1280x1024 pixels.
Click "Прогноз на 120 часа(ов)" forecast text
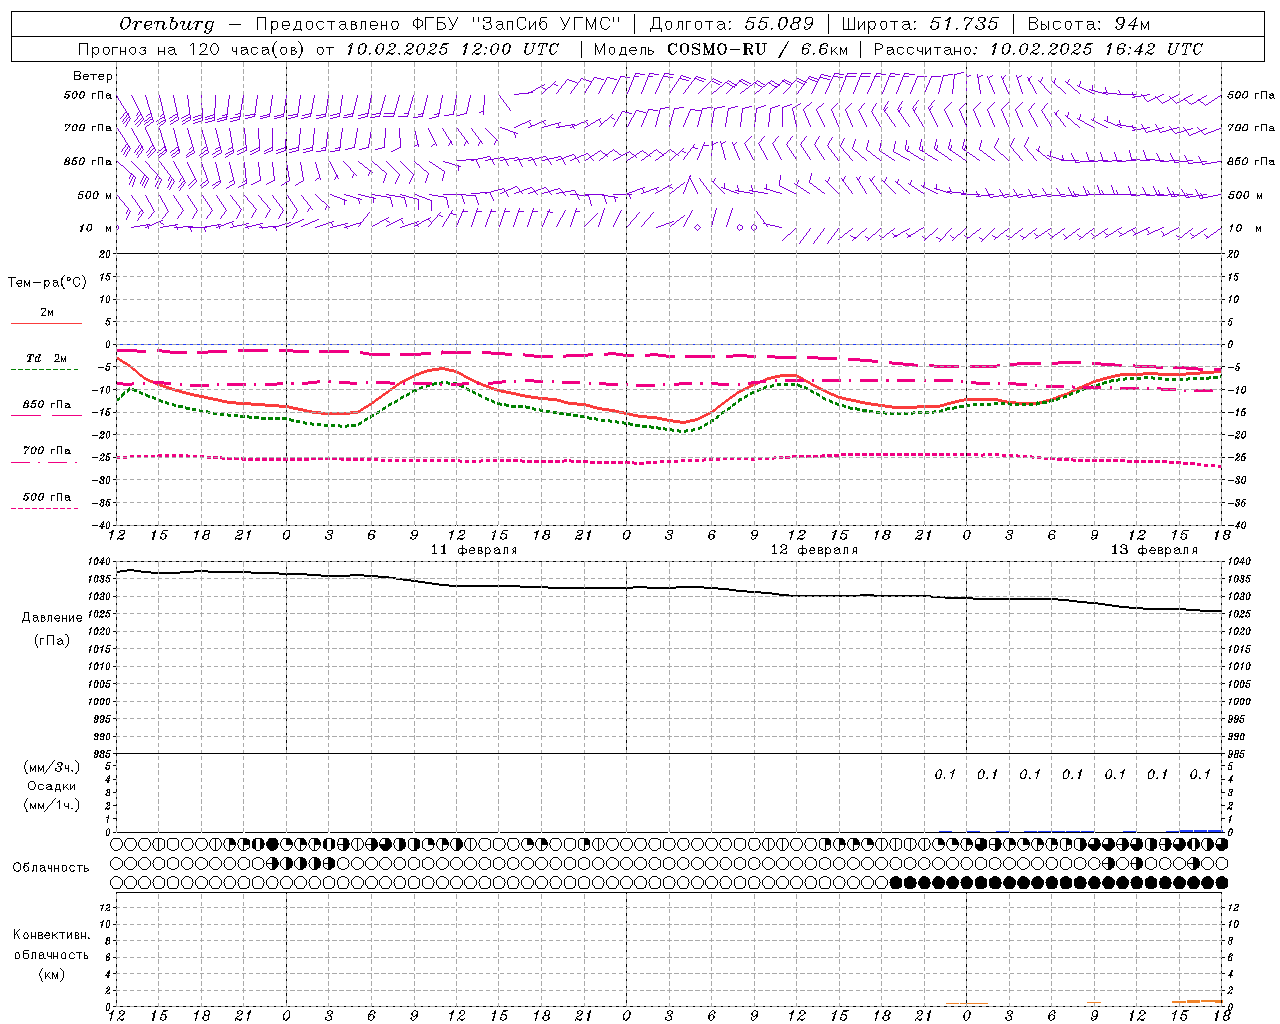coord(191,49)
